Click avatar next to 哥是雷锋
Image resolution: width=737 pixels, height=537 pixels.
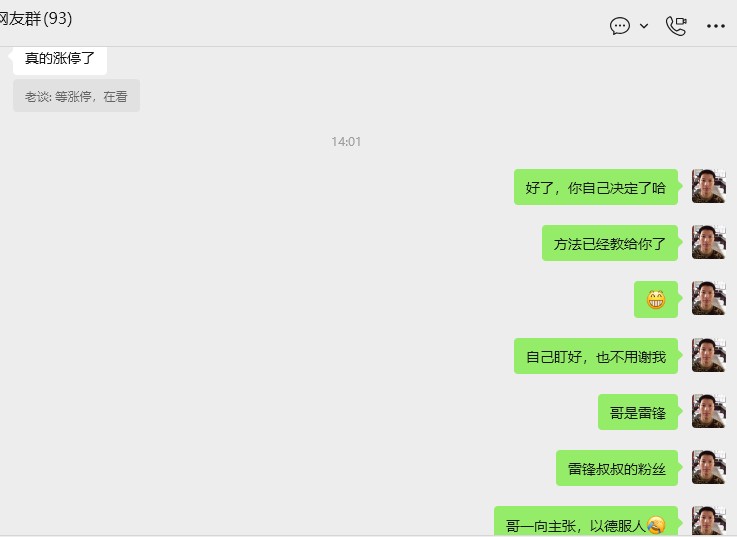pos(708,411)
